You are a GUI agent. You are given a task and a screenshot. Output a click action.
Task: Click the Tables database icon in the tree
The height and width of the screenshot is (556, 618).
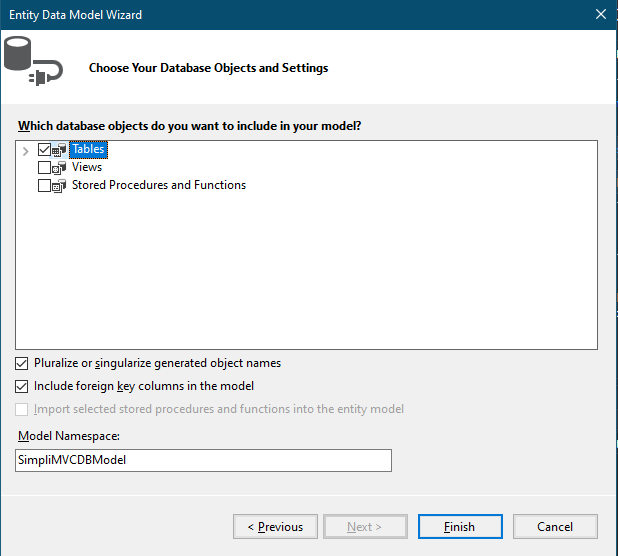59,150
